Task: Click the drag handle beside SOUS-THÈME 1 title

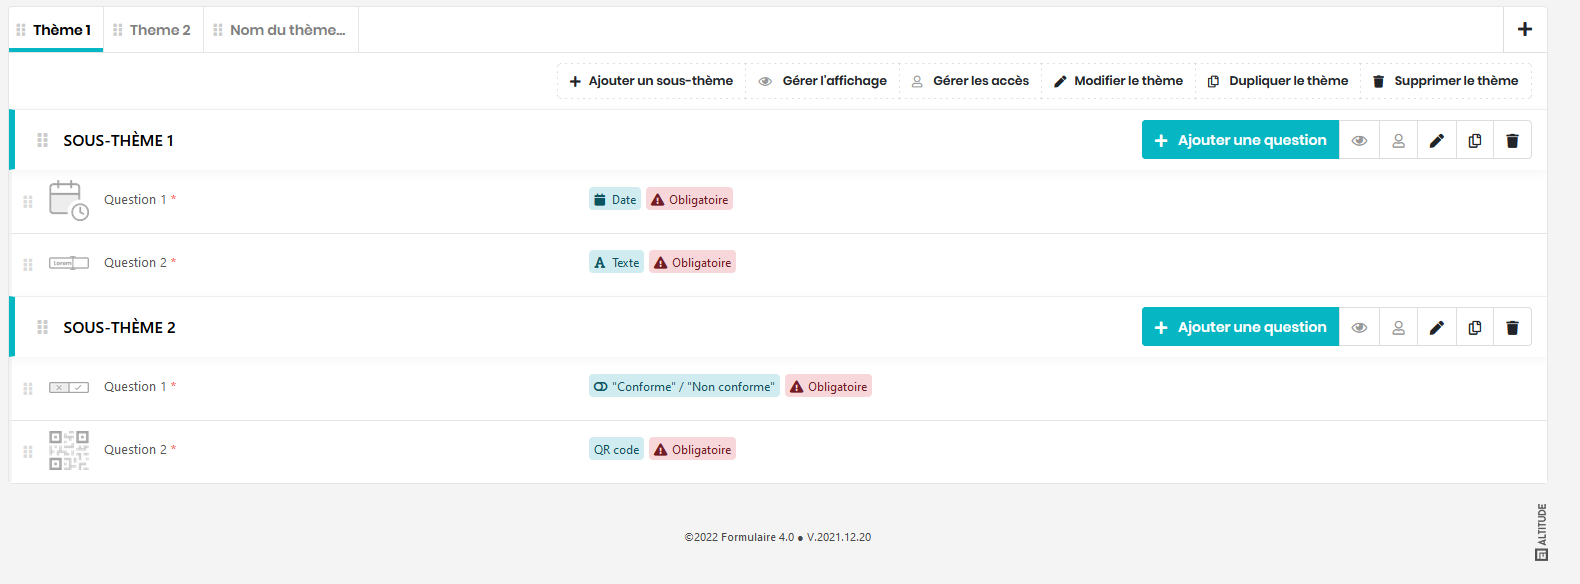Action: 42,141
